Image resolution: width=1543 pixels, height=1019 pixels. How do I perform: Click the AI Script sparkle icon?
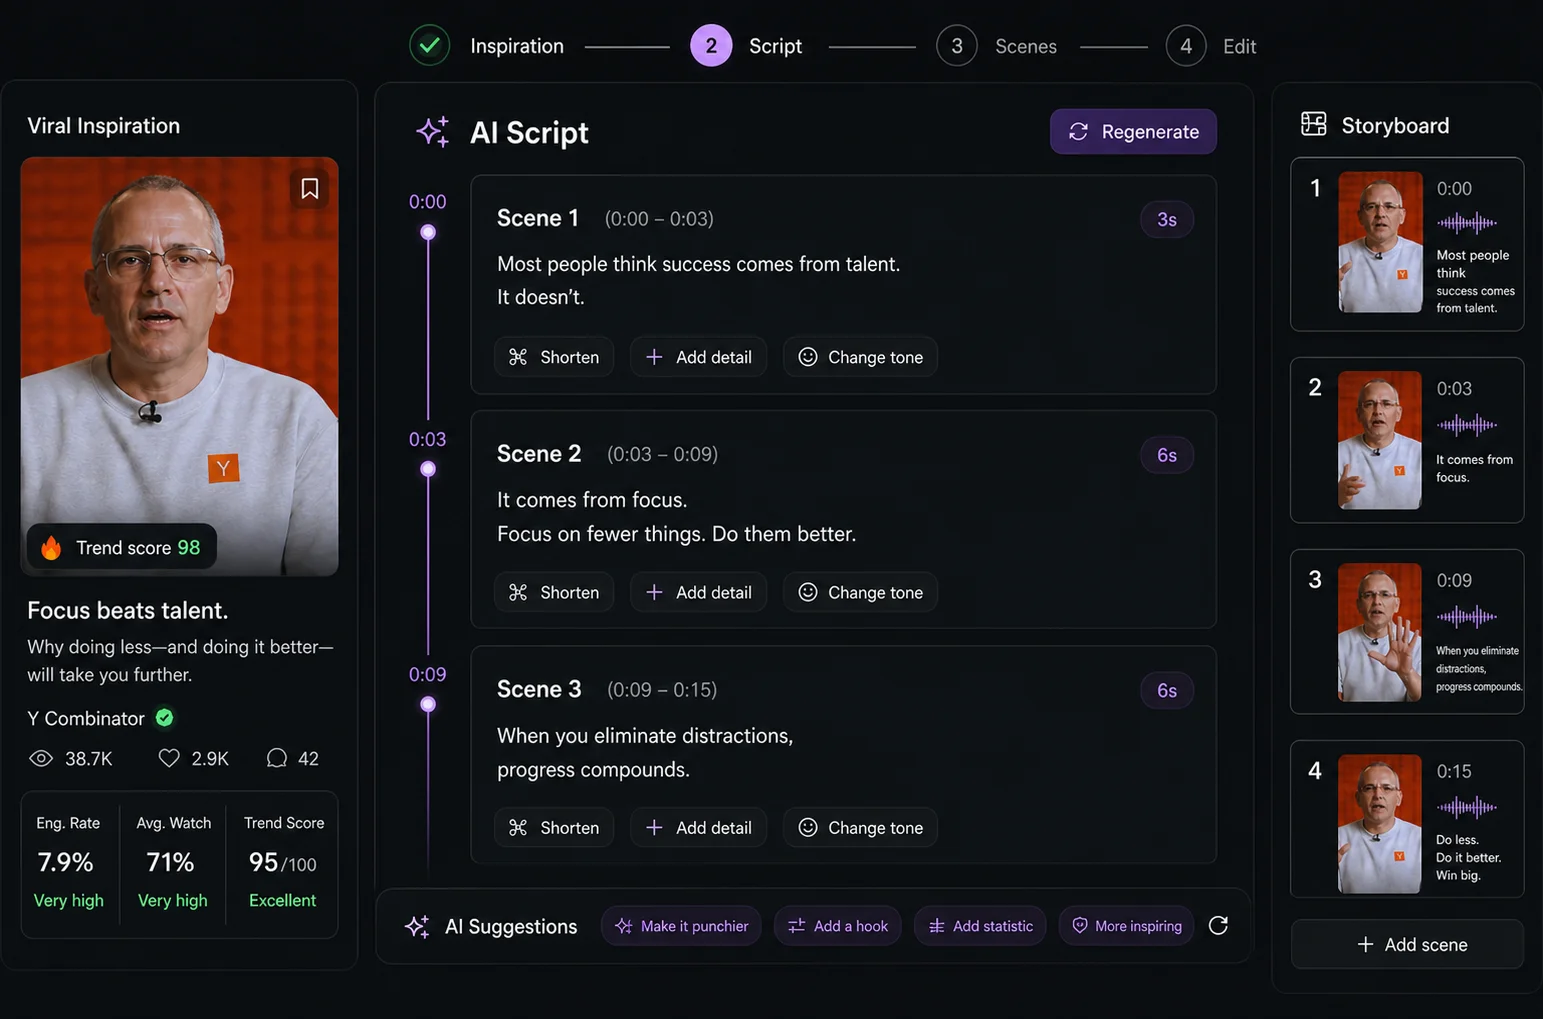tap(432, 132)
